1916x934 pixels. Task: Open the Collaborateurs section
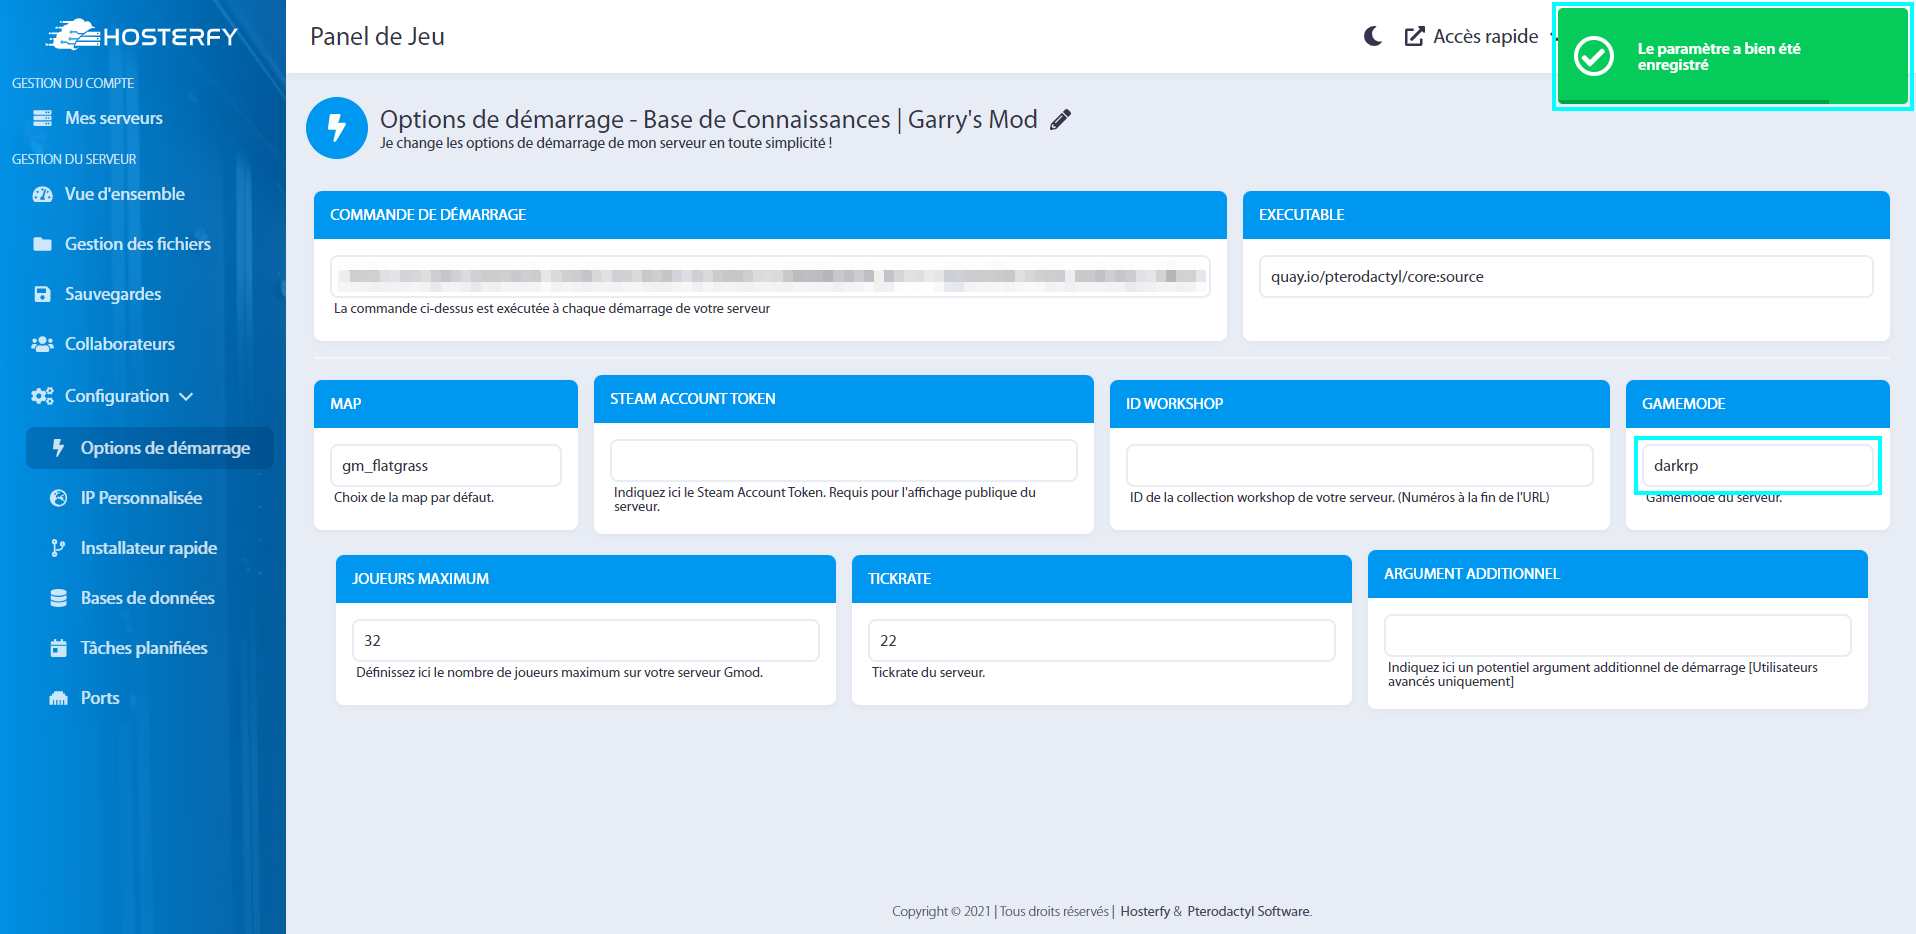(119, 344)
